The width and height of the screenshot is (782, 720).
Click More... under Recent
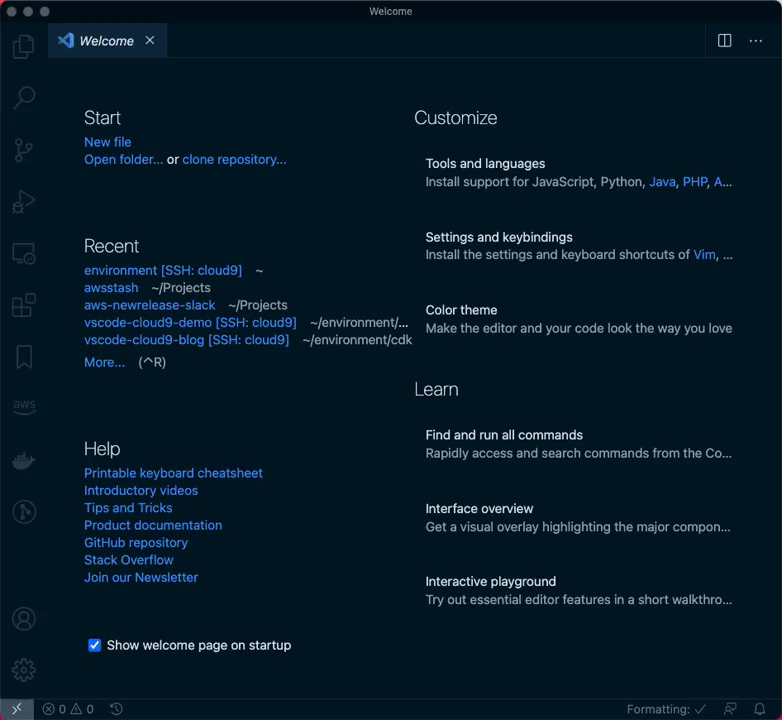tap(104, 362)
